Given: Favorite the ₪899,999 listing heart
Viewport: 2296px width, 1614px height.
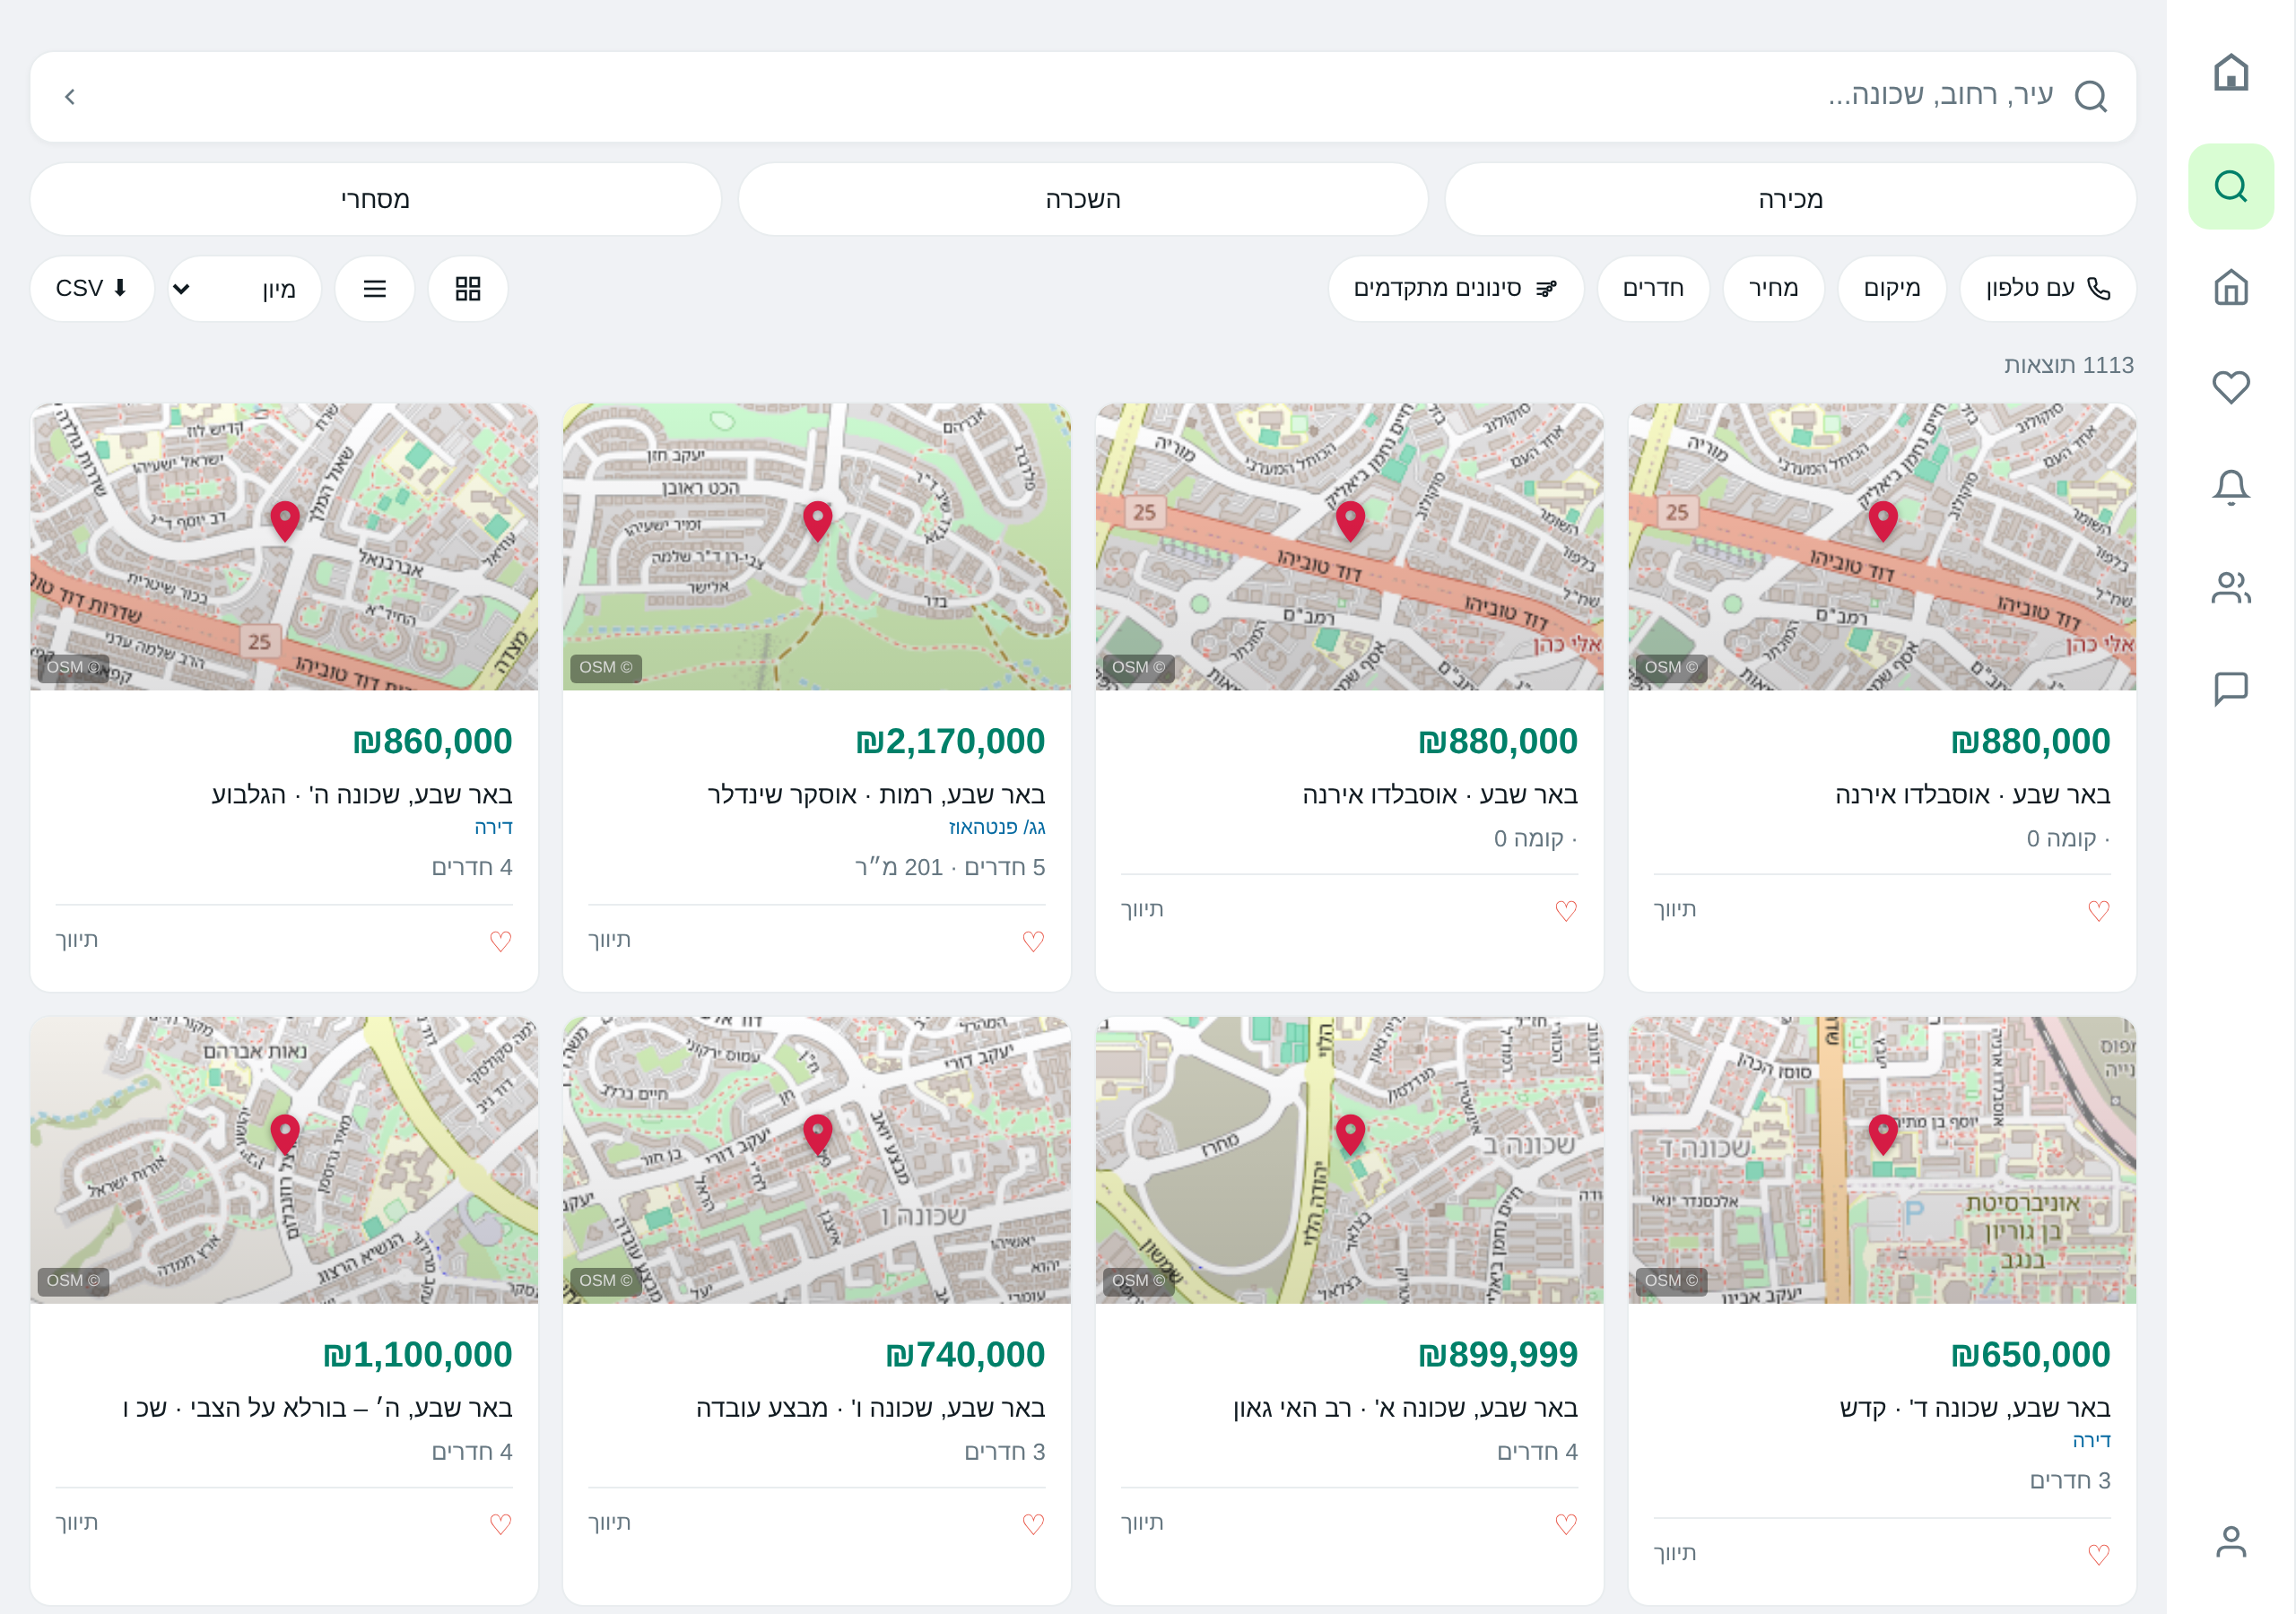Looking at the screenshot, I should coord(1566,1524).
